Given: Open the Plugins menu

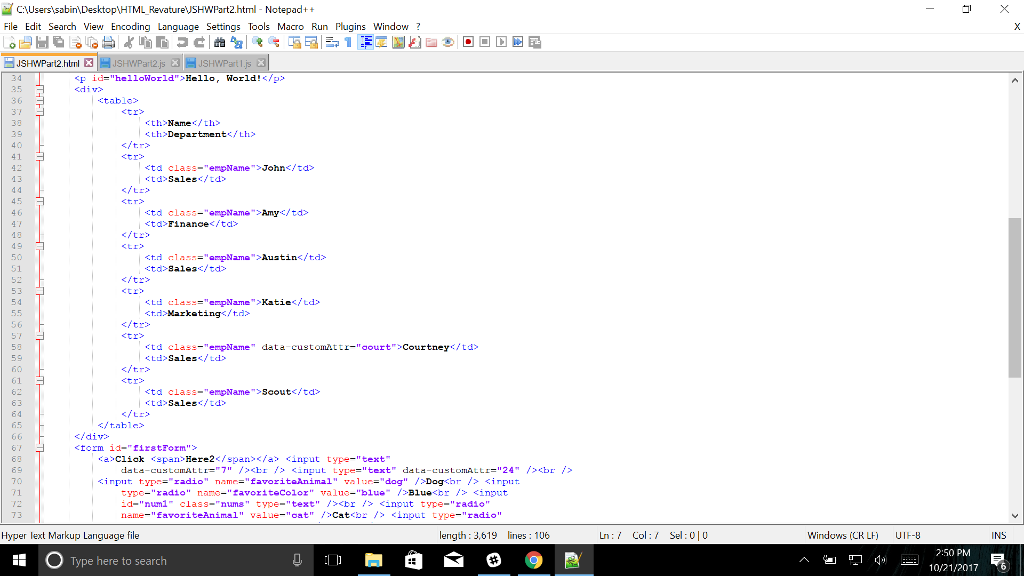Looking at the screenshot, I should [x=350, y=27].
